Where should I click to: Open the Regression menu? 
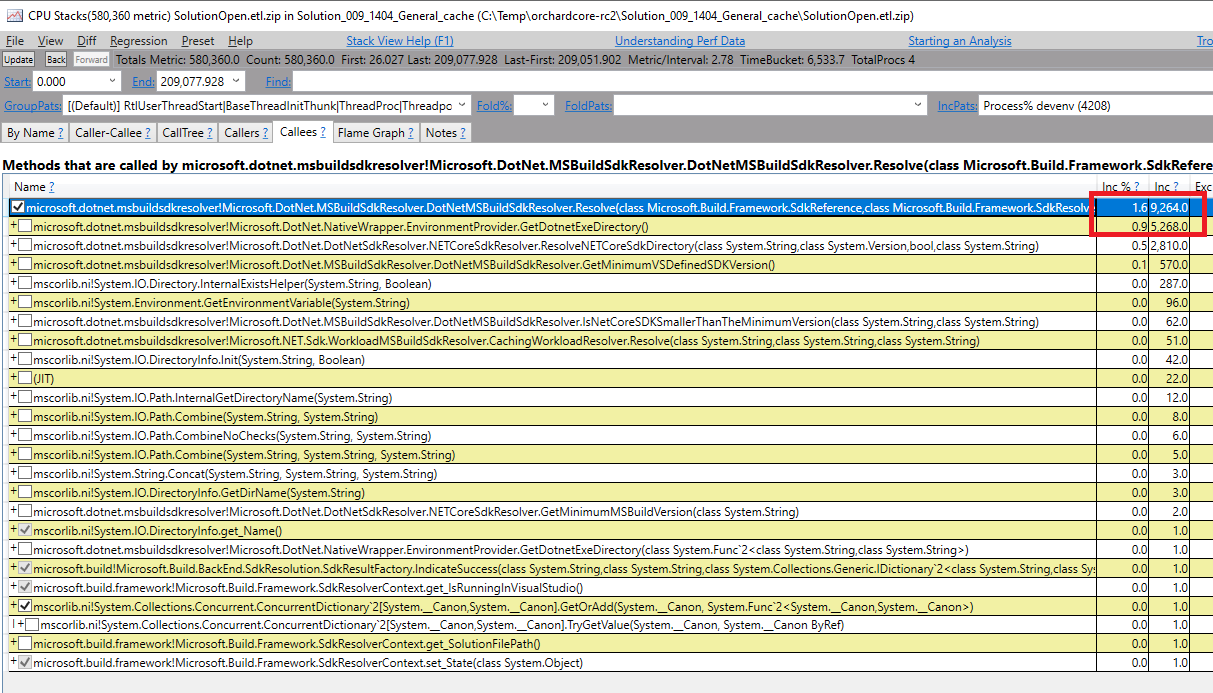point(139,41)
